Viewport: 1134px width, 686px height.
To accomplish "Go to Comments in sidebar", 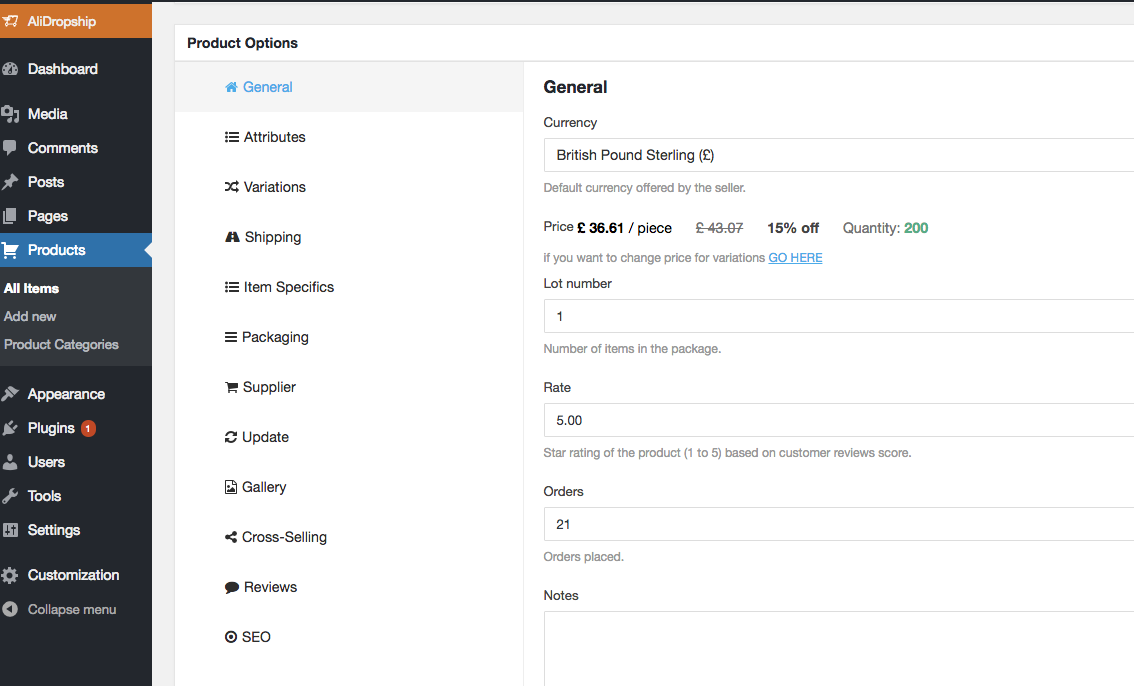I will coord(76,147).
